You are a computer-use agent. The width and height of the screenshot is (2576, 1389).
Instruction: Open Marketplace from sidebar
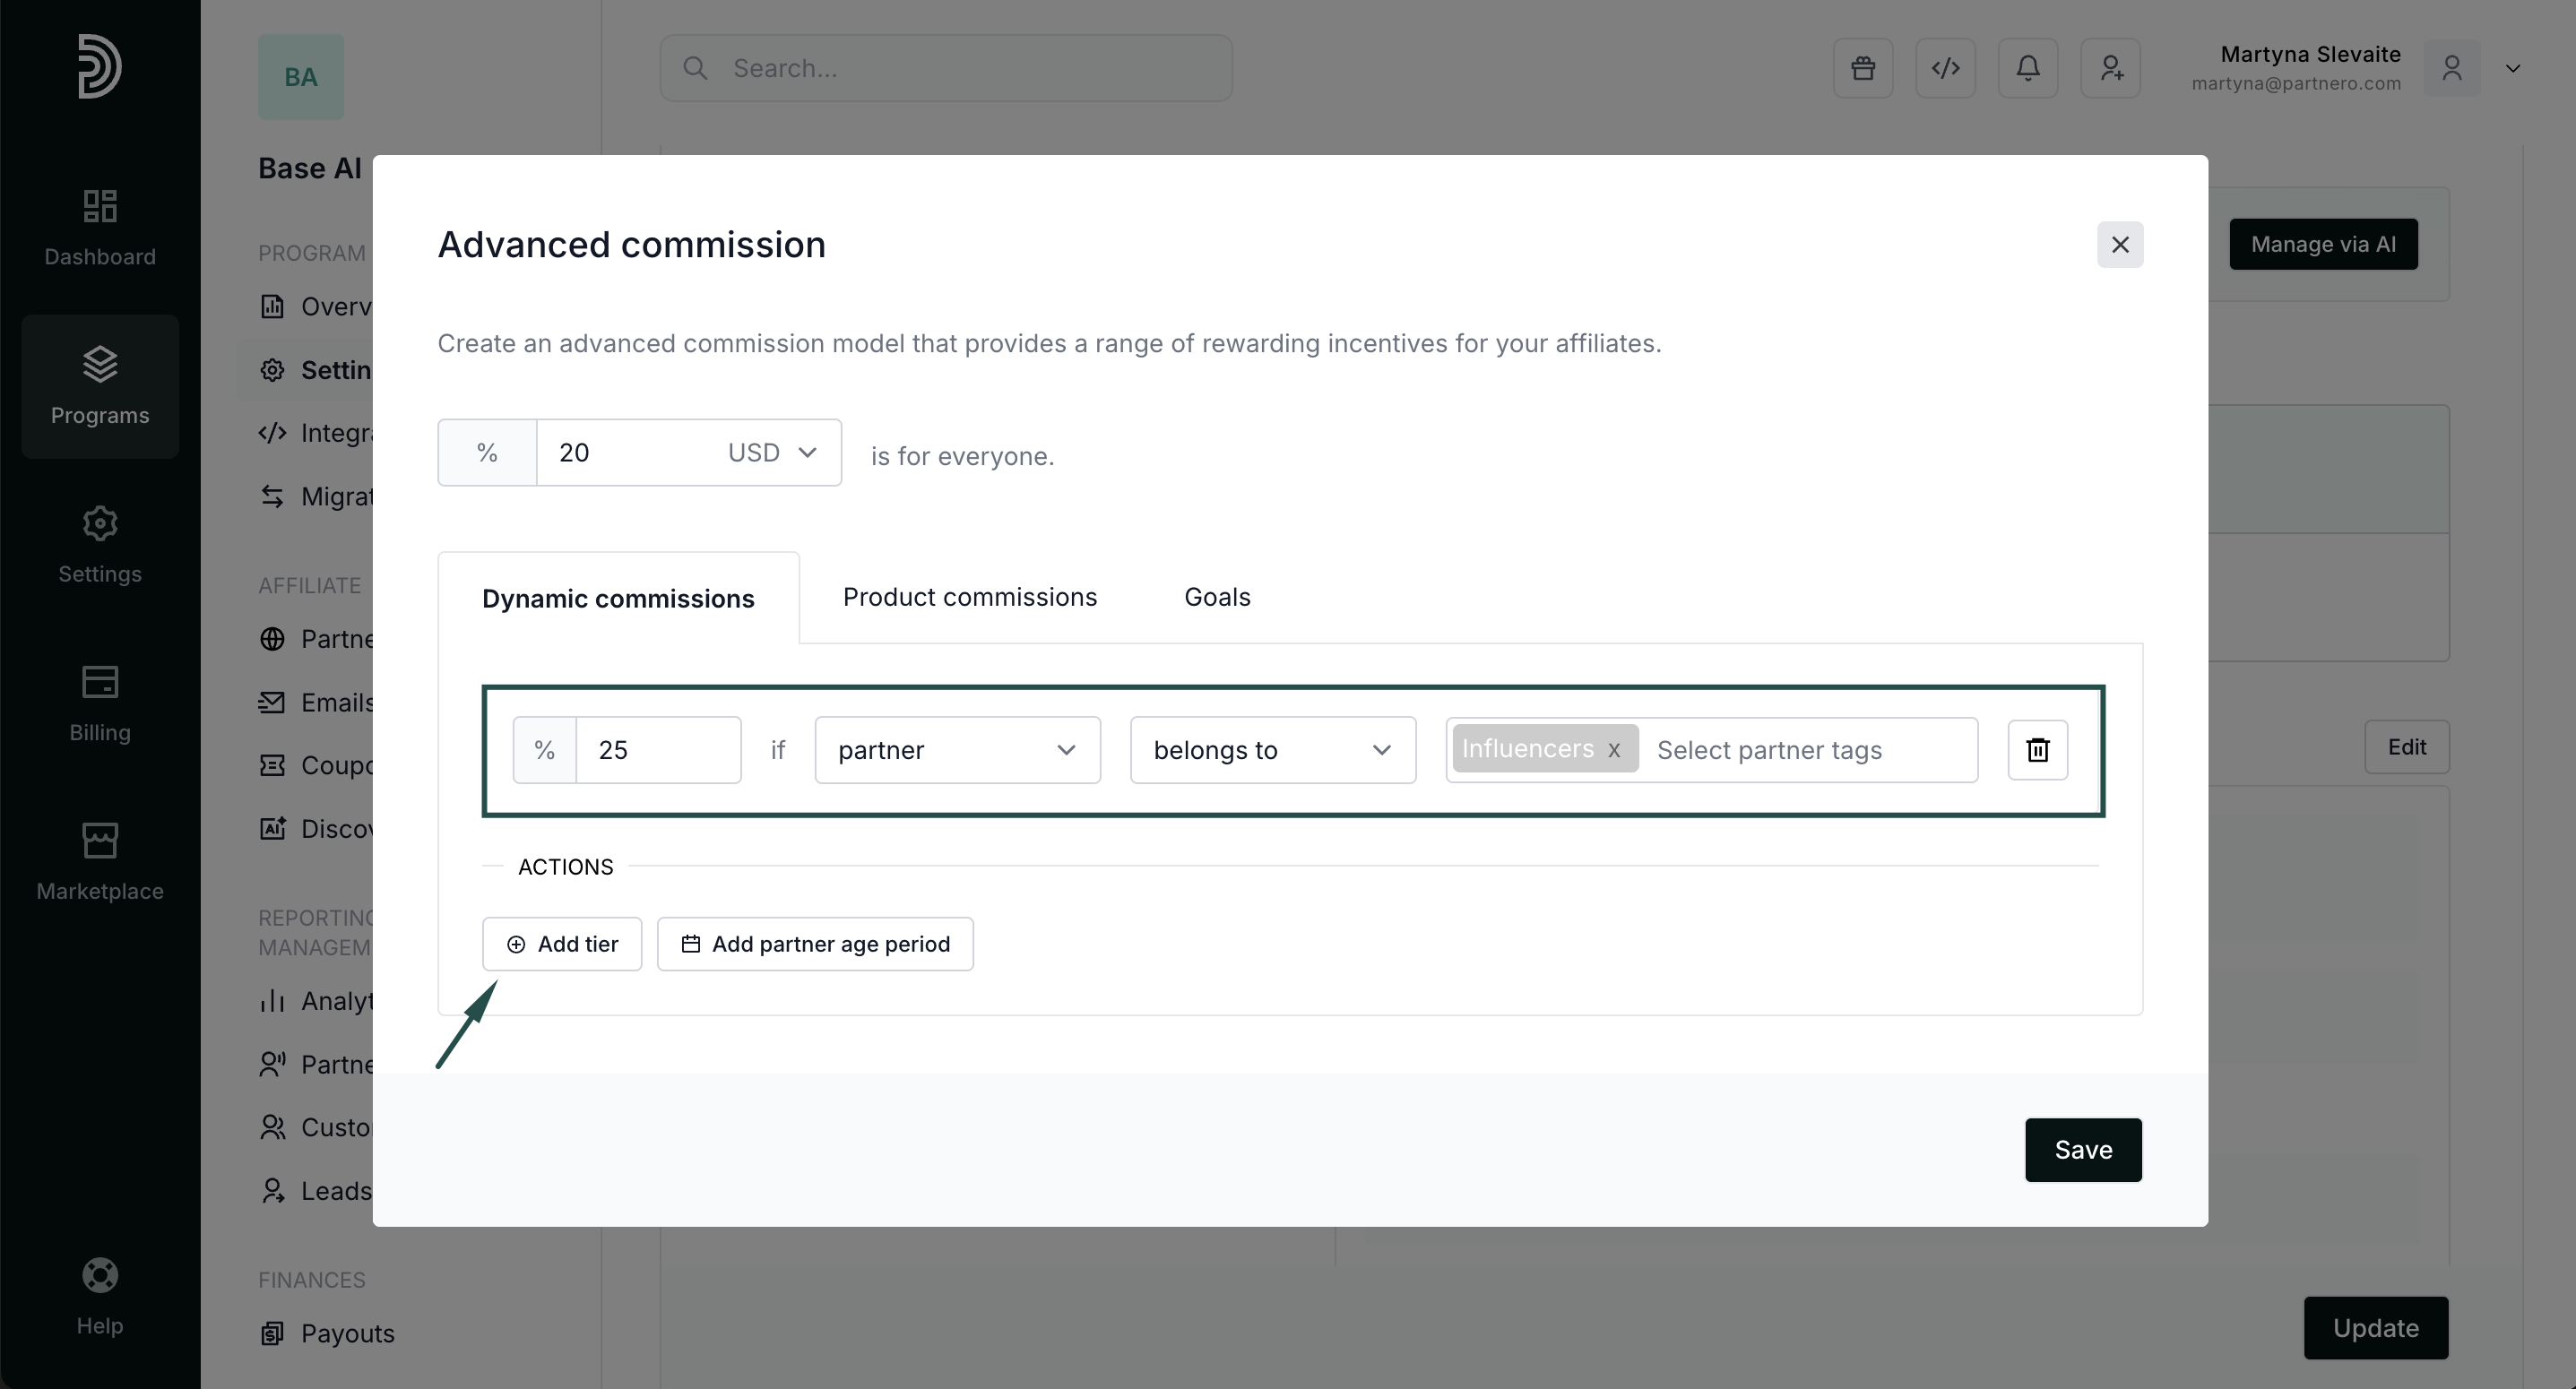(x=100, y=862)
